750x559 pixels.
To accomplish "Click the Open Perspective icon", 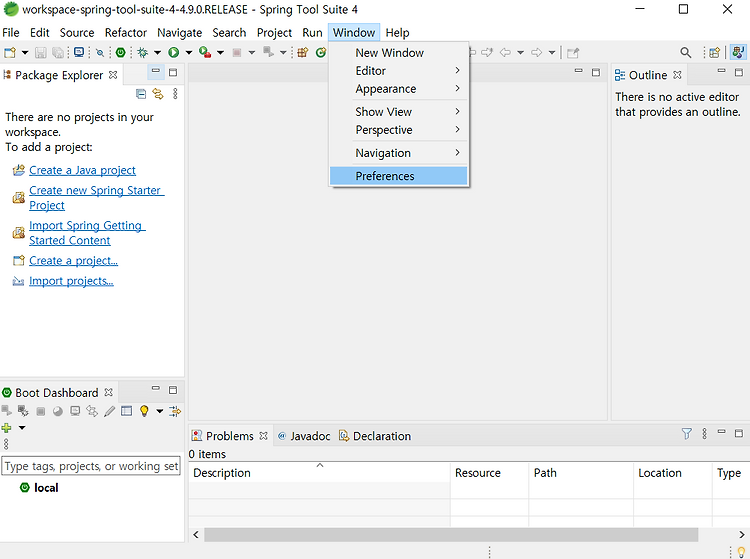I will [714, 53].
